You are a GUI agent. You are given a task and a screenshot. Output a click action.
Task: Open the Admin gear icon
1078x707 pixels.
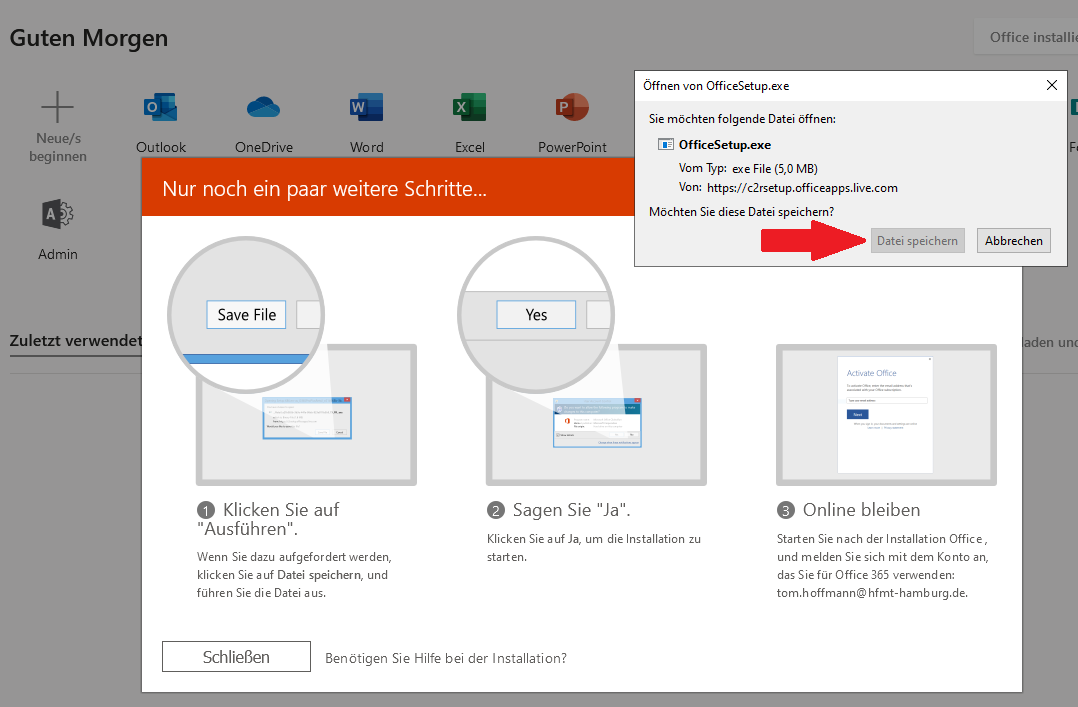click(x=58, y=215)
